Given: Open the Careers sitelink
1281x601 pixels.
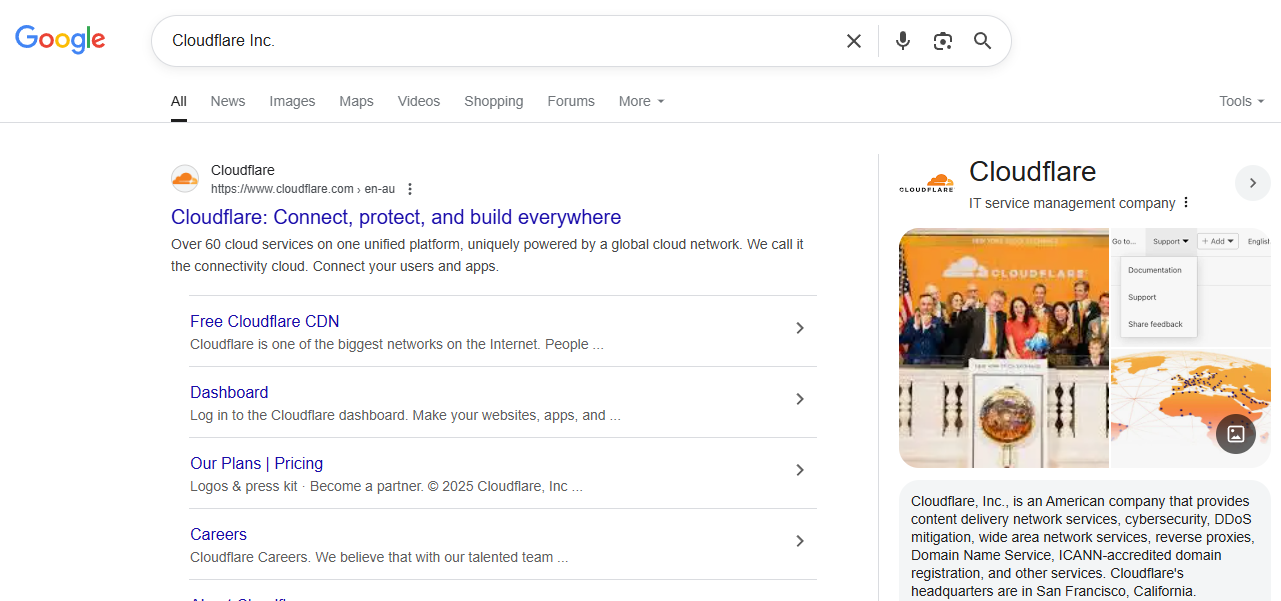Looking at the screenshot, I should click(218, 534).
